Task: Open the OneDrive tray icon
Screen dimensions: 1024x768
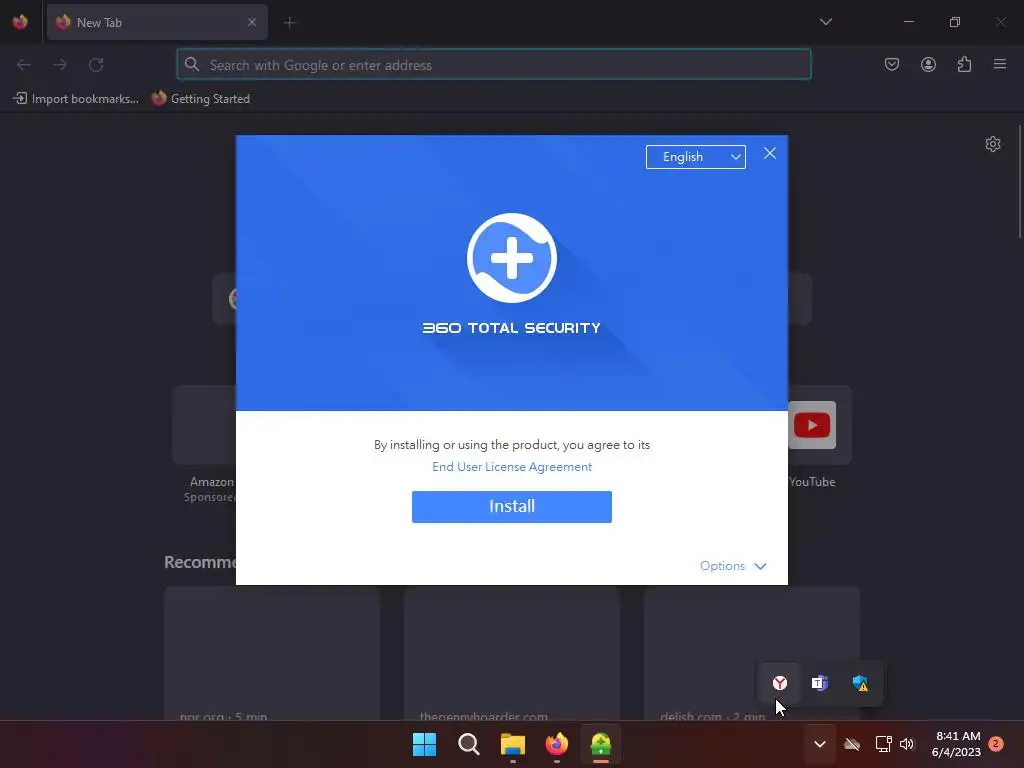Action: coord(852,744)
